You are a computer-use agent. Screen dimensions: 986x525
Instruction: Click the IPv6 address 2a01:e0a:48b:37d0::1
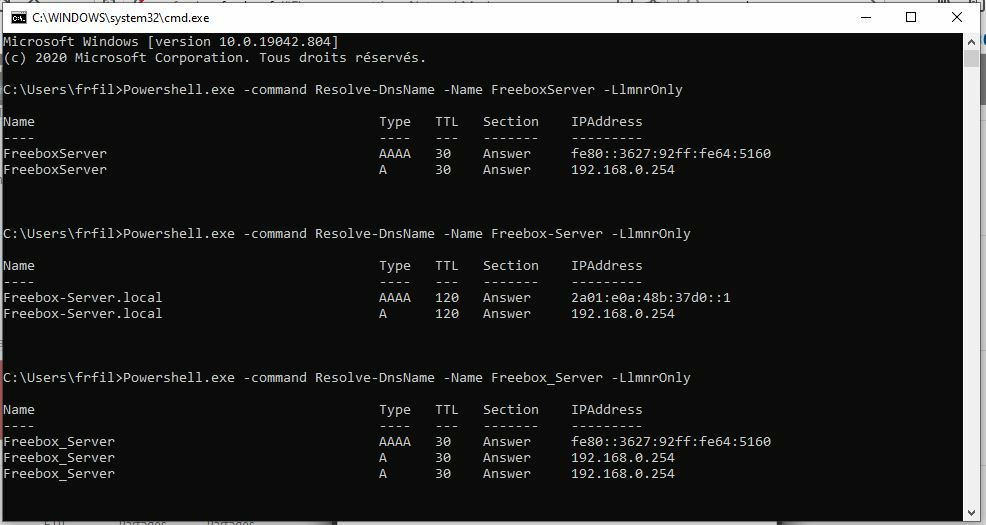pos(651,298)
